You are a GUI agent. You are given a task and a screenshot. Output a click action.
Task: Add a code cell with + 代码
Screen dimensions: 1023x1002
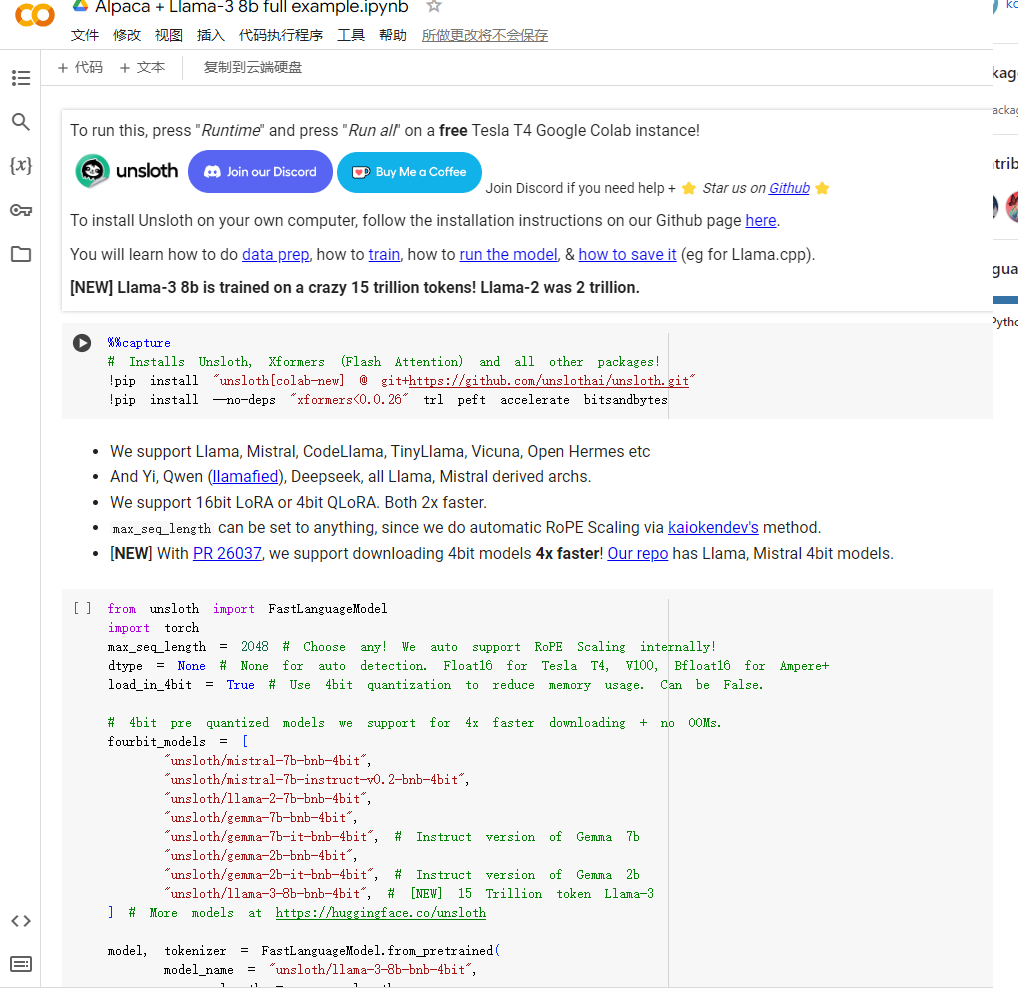point(80,67)
